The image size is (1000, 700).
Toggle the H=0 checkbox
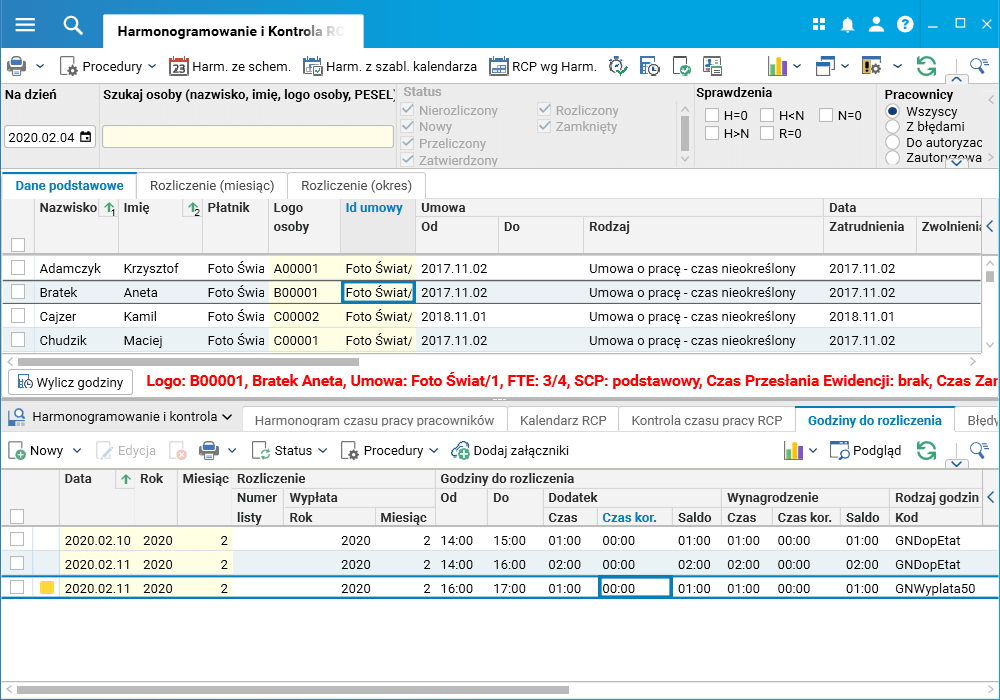click(712, 115)
